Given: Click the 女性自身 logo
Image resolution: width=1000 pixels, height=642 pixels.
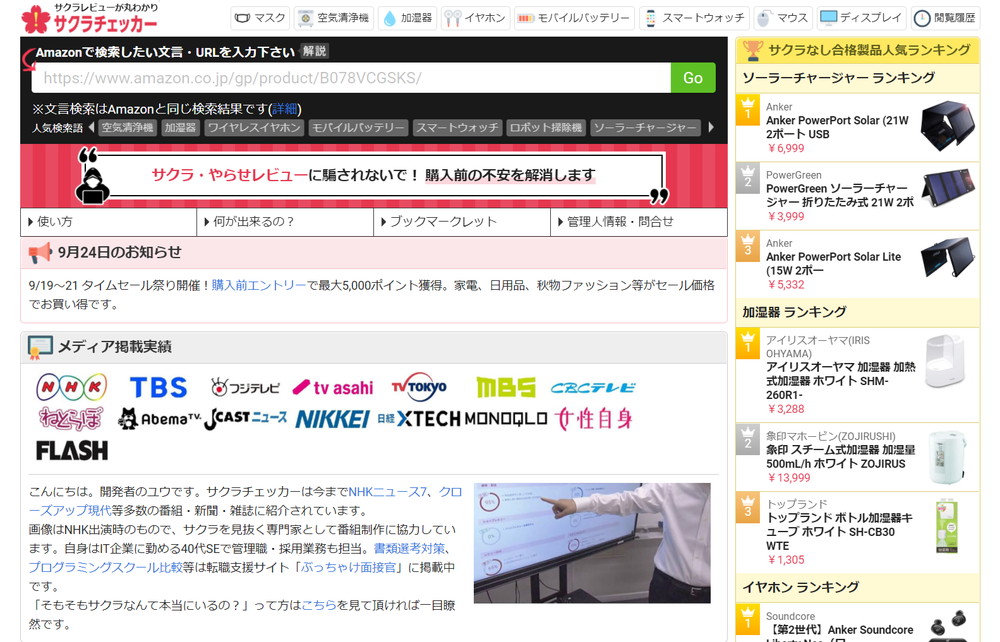Looking at the screenshot, I should (x=593, y=419).
